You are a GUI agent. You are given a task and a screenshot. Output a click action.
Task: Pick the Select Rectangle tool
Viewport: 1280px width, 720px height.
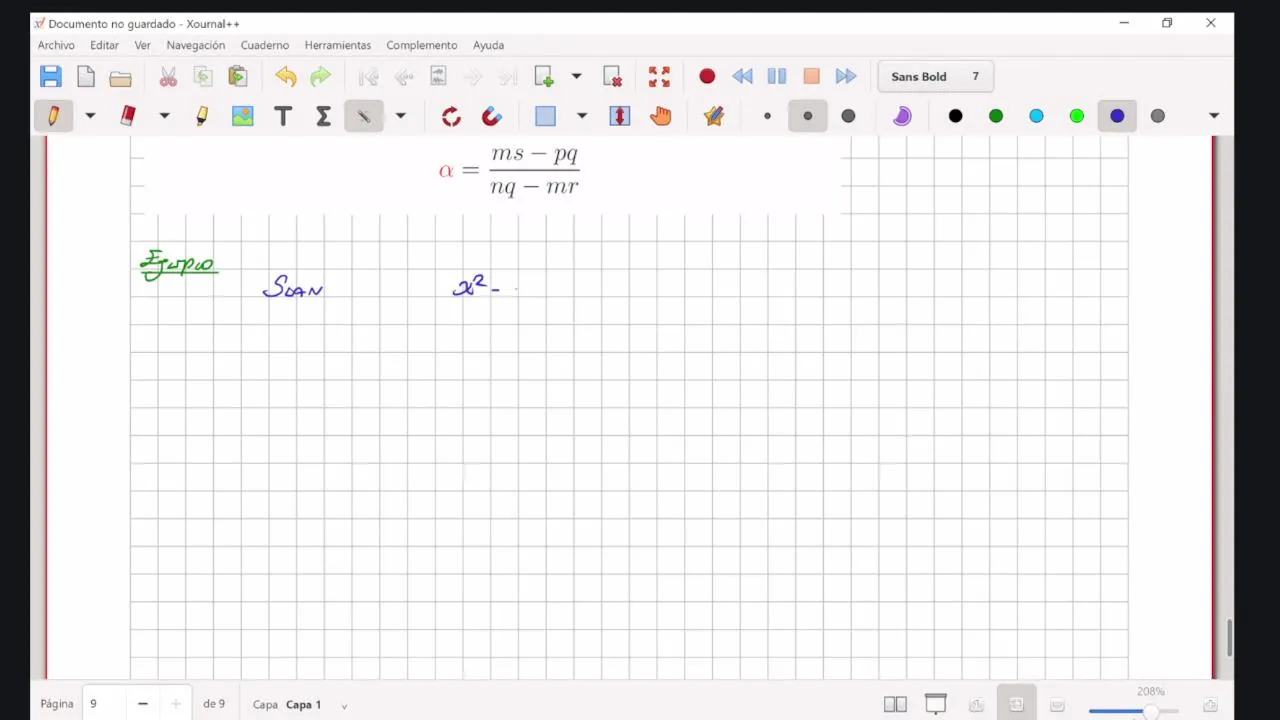(545, 116)
